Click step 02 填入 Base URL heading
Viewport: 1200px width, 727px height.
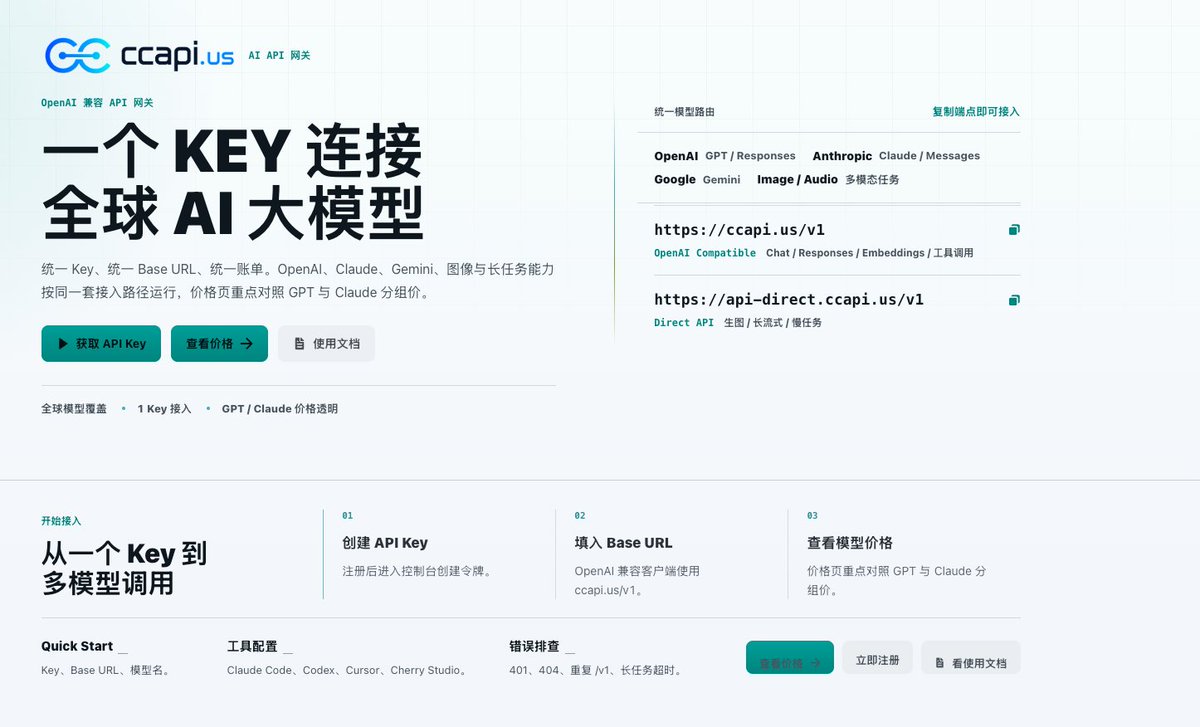click(x=624, y=543)
